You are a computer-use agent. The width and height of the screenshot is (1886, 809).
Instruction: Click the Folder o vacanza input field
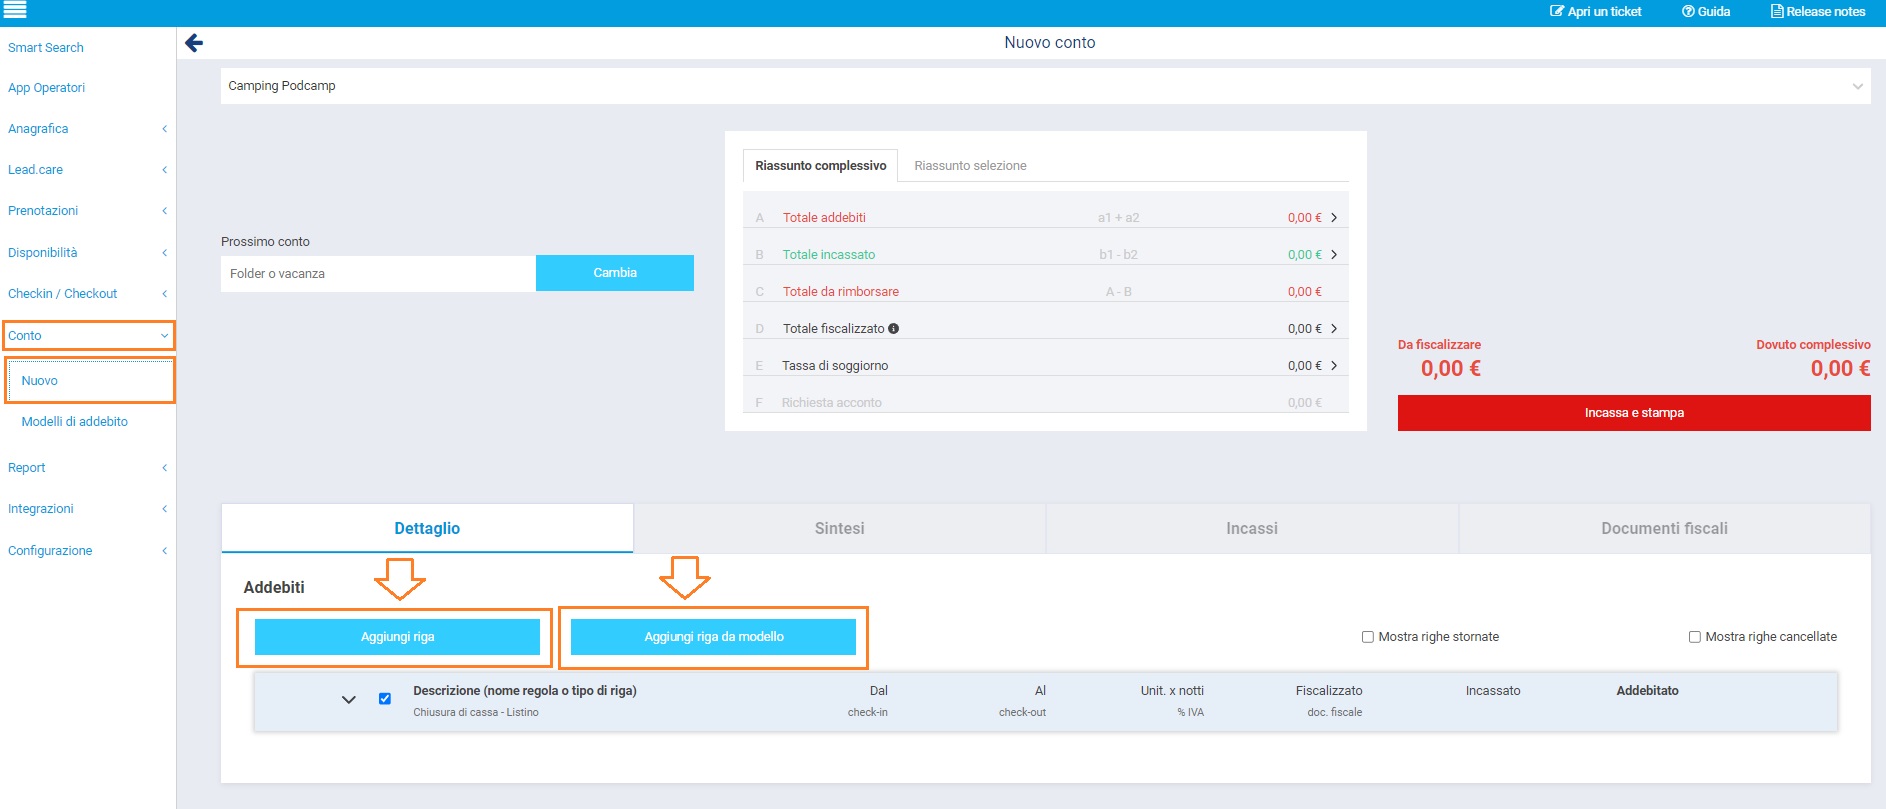coord(378,274)
